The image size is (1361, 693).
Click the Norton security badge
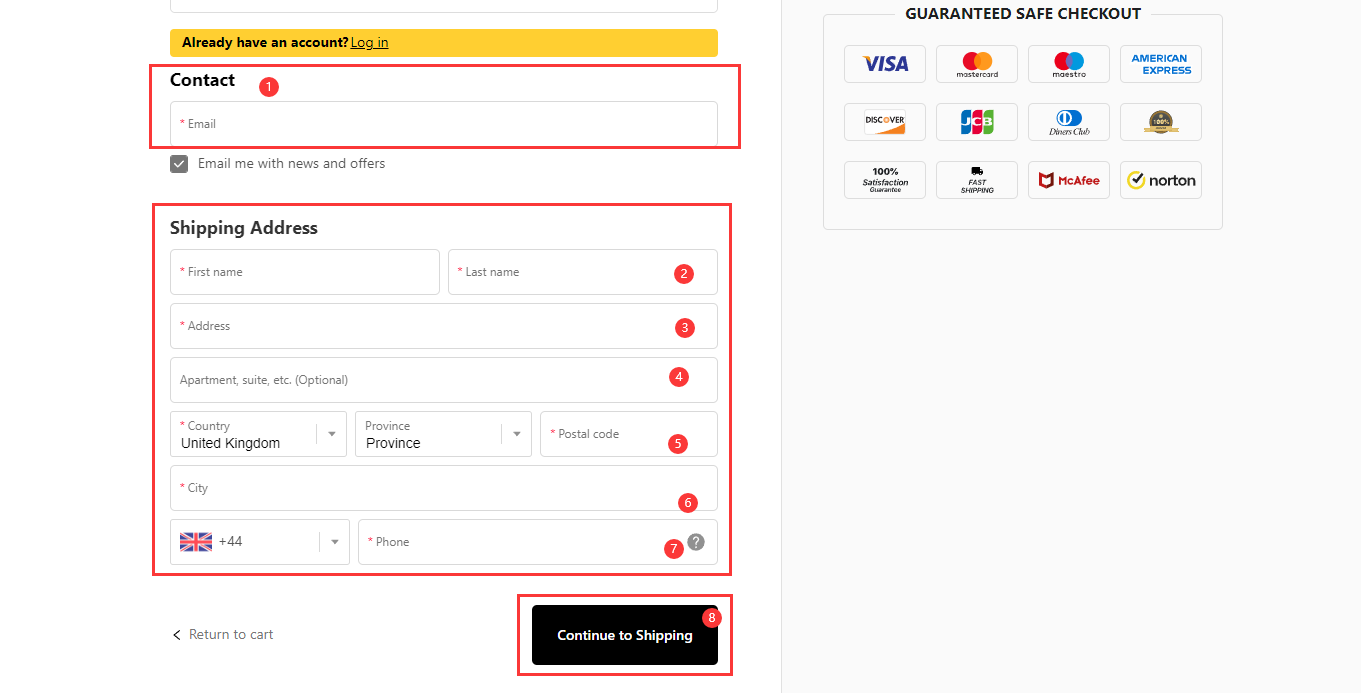pos(1160,180)
